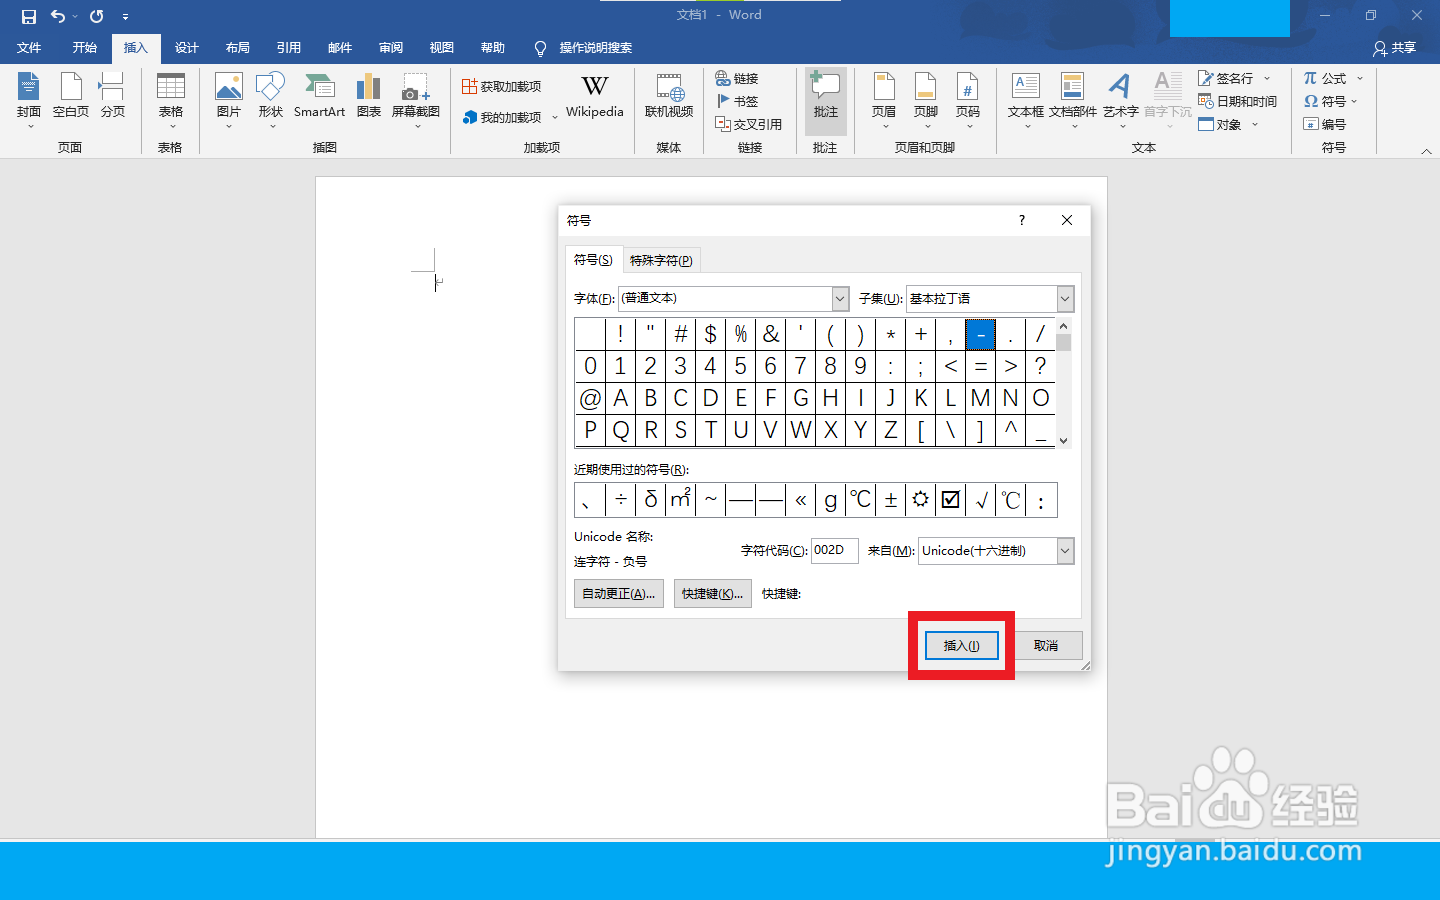Switch to the 特殊字符 tab
The height and width of the screenshot is (900, 1440).
(x=660, y=259)
